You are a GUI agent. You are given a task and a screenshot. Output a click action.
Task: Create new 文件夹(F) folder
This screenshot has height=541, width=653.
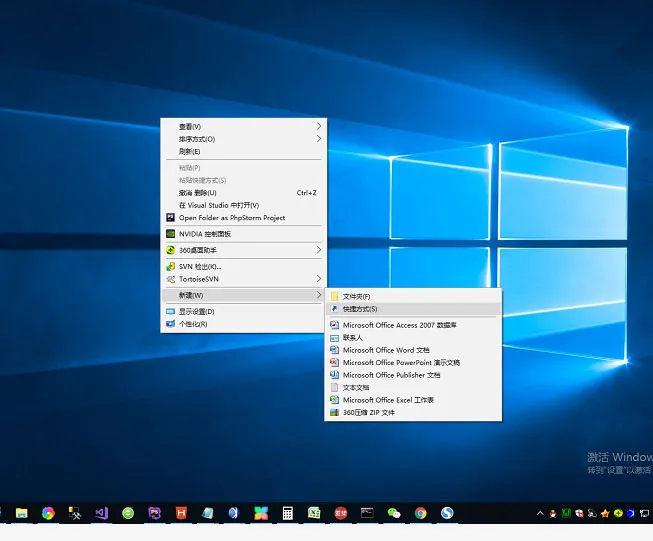356,296
